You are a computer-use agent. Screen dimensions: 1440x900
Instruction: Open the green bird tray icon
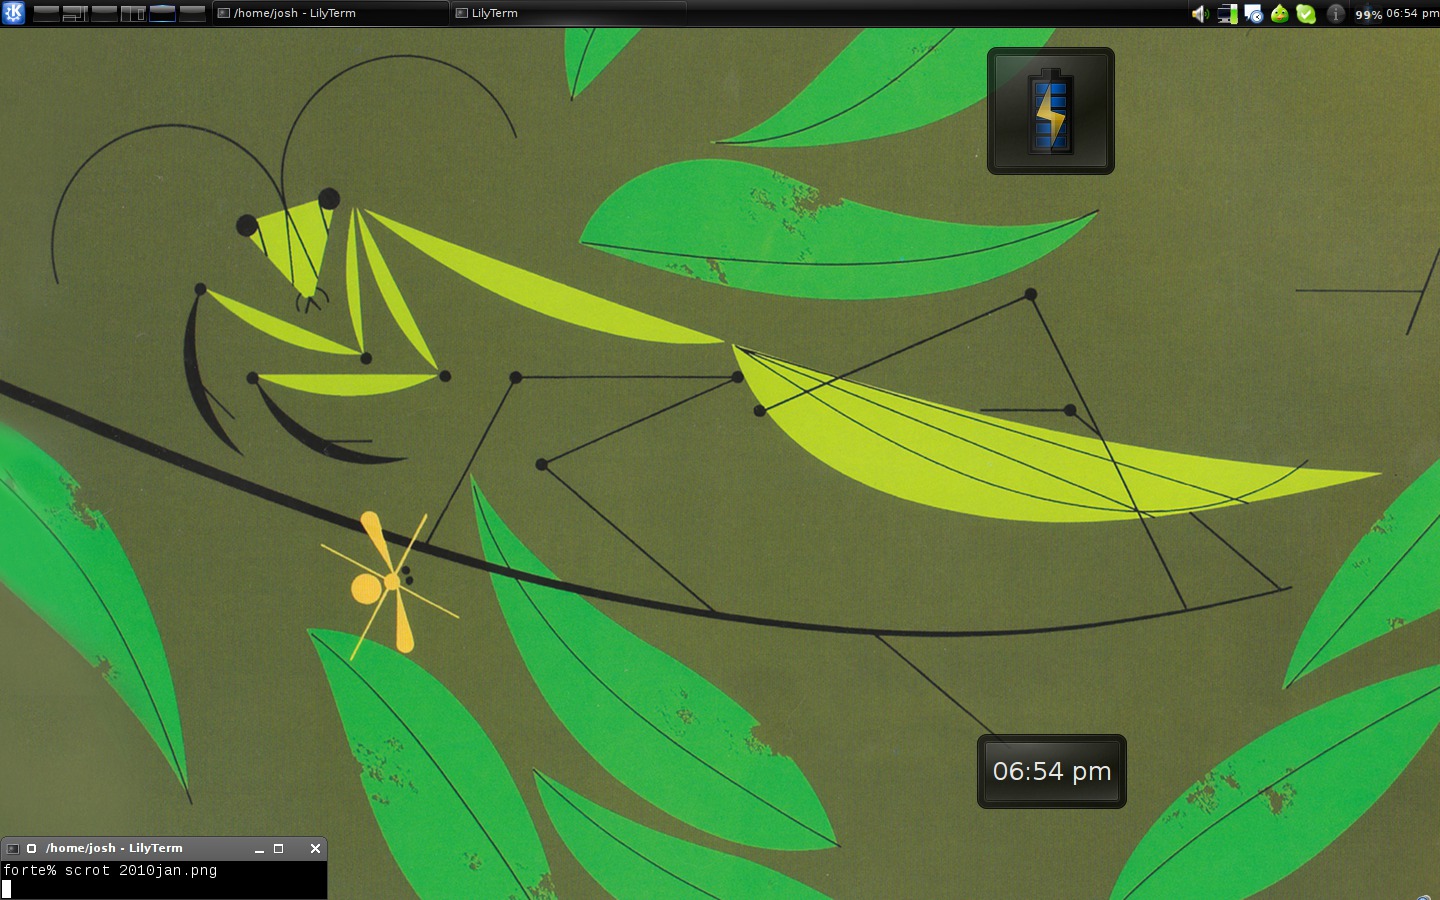point(1279,14)
